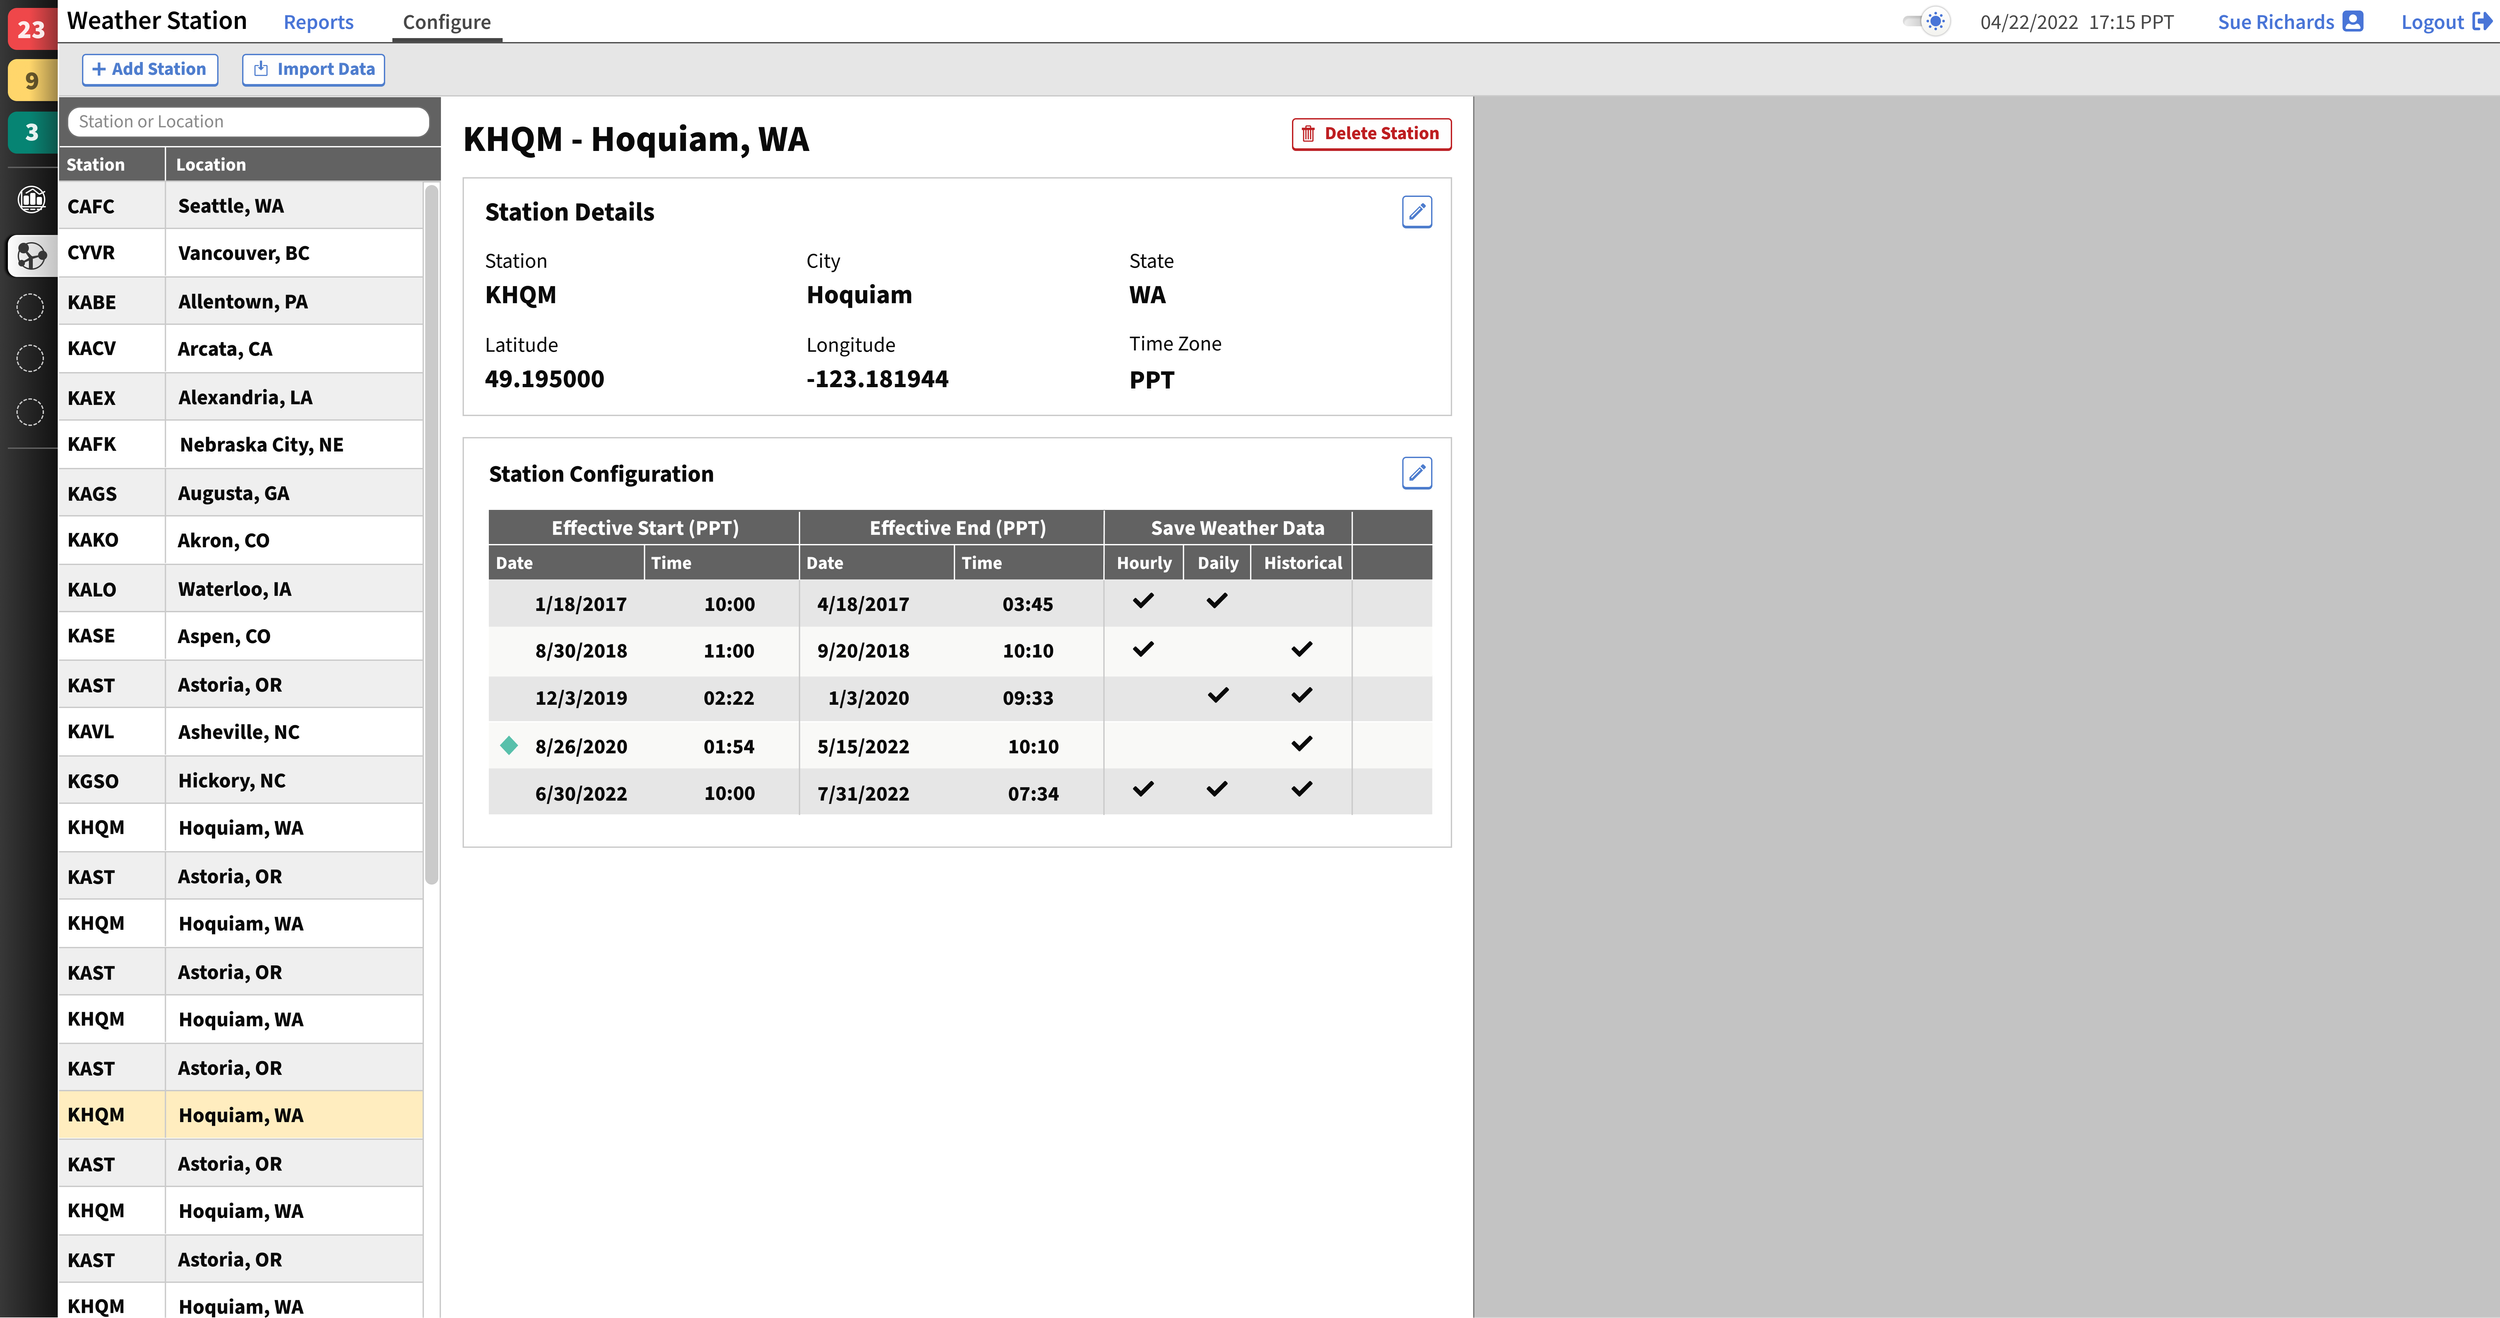Select the KAEX Alexandria, LA row
The image size is (2500, 1318).
[x=241, y=397]
